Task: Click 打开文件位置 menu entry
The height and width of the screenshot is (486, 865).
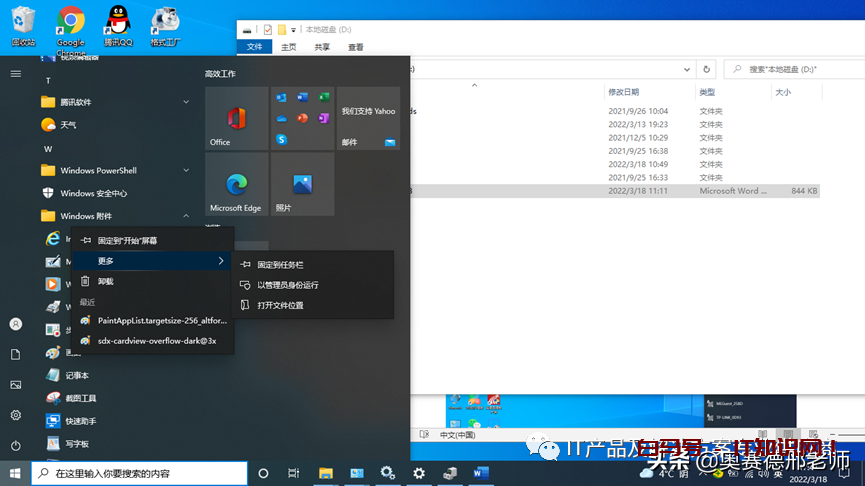Action: (x=280, y=305)
